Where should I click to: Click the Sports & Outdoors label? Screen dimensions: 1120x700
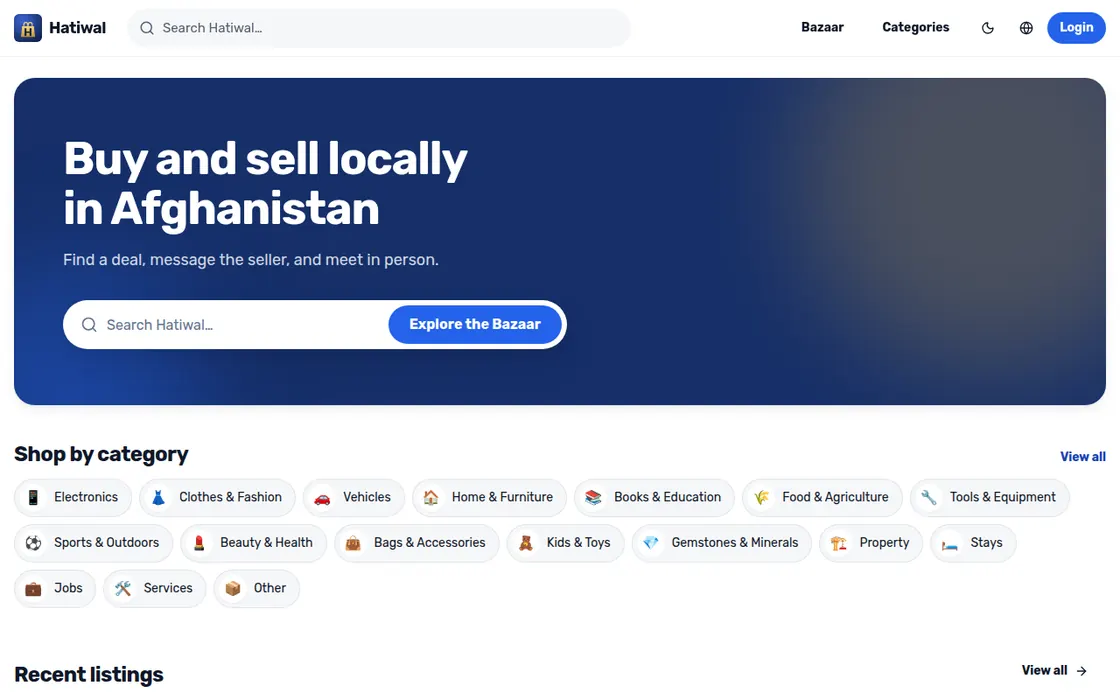pyautogui.click(x=106, y=543)
